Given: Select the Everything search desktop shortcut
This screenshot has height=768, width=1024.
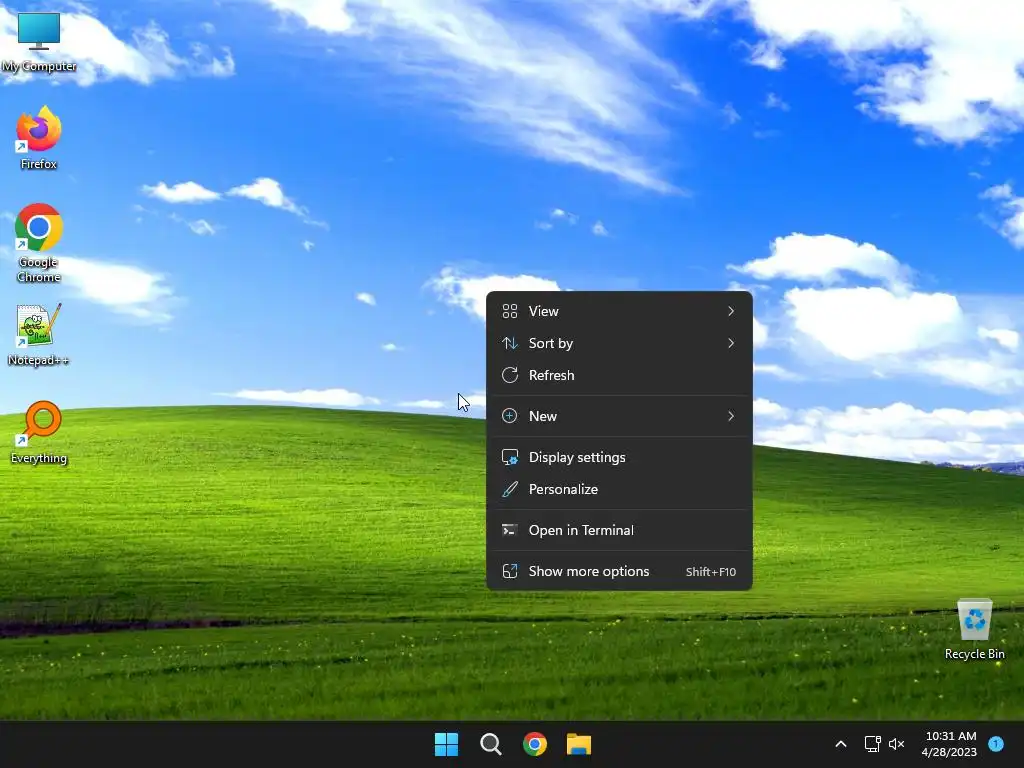Looking at the screenshot, I should coord(39,432).
